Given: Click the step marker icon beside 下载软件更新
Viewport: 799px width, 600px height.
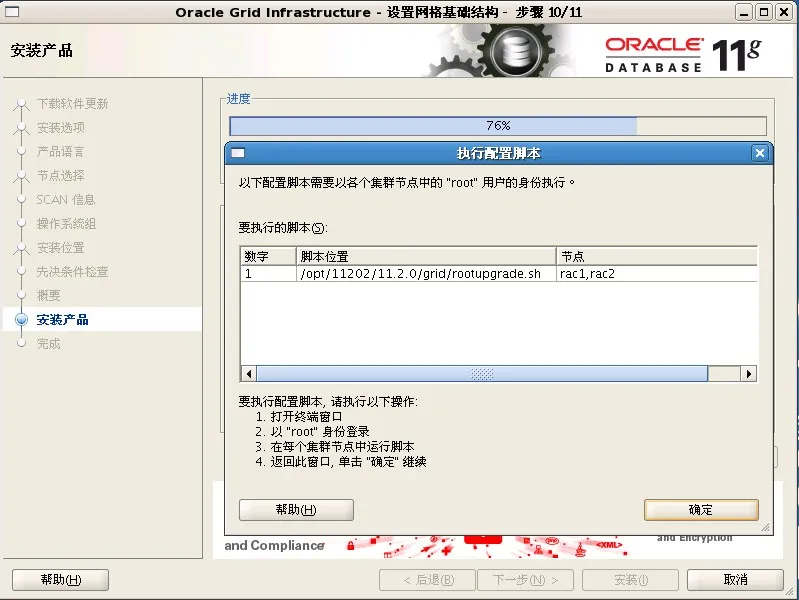Looking at the screenshot, I should pos(21,105).
